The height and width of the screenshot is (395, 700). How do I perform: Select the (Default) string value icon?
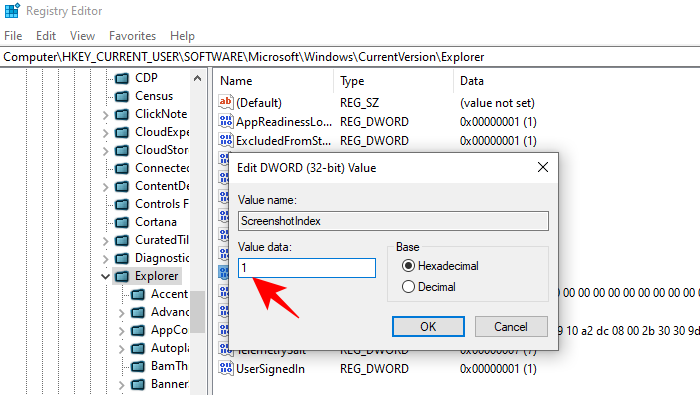[x=226, y=102]
